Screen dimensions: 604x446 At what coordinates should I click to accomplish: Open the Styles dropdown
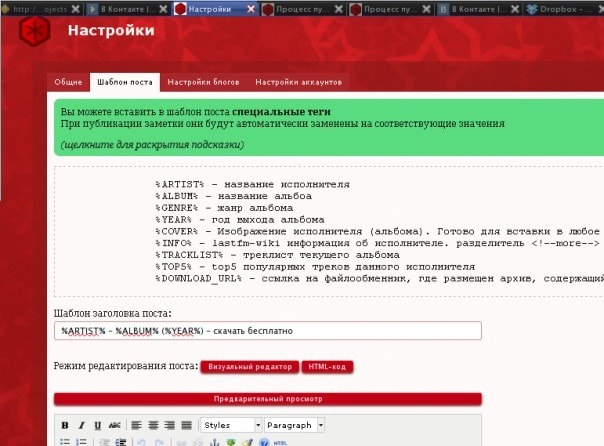[x=232, y=425]
